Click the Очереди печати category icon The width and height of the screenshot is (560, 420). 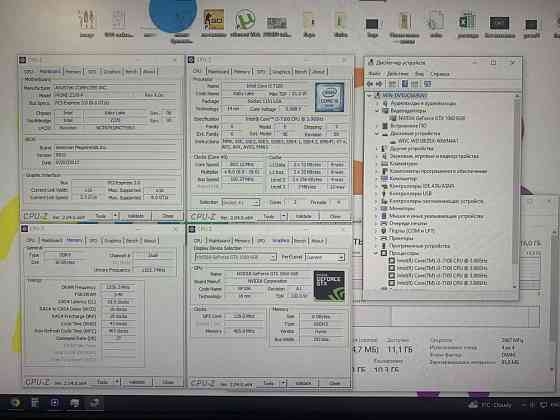(384, 223)
